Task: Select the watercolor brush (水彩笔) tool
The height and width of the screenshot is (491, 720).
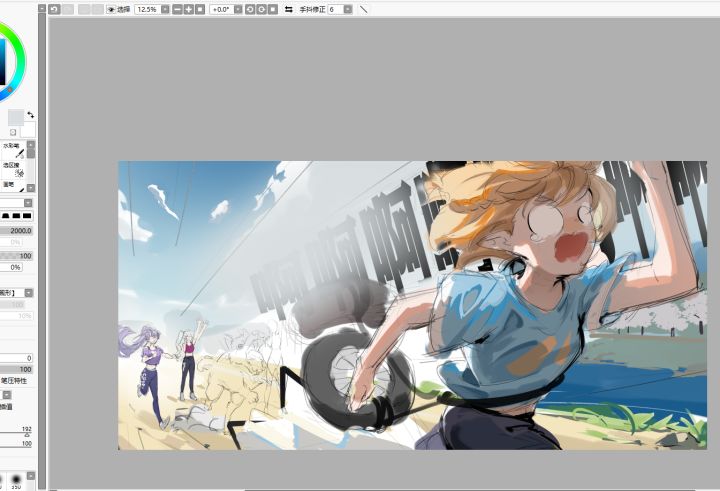Action: (13, 150)
